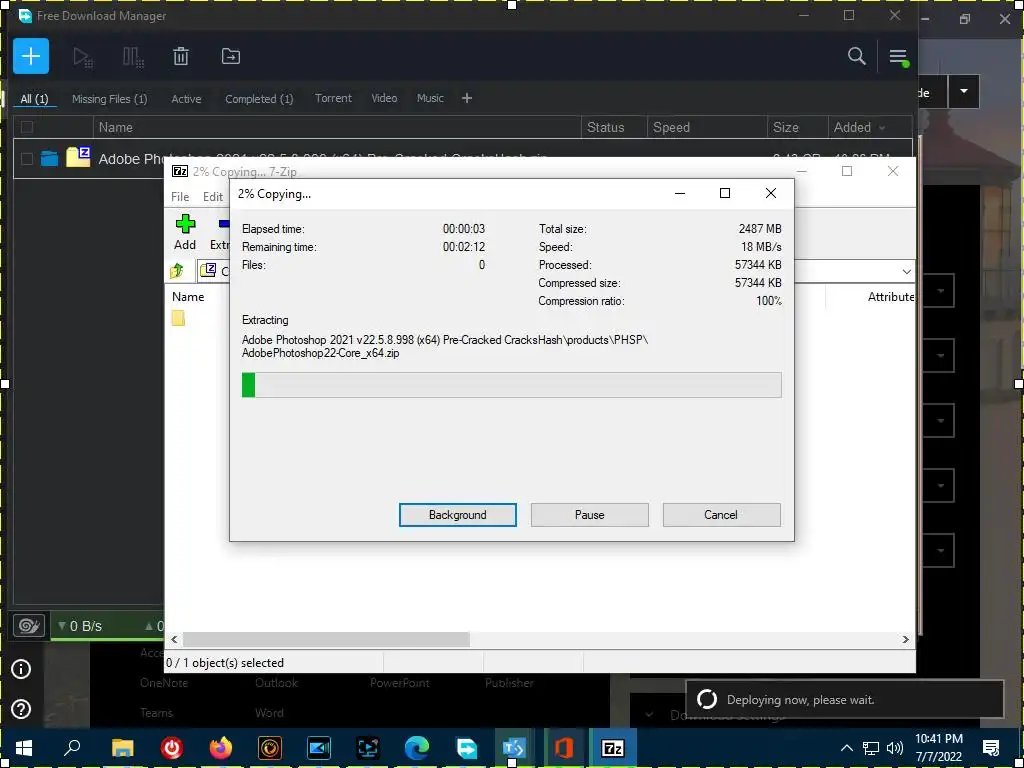The image size is (1024, 768).
Task: Click the volume speaker tray icon
Action: (x=895, y=748)
